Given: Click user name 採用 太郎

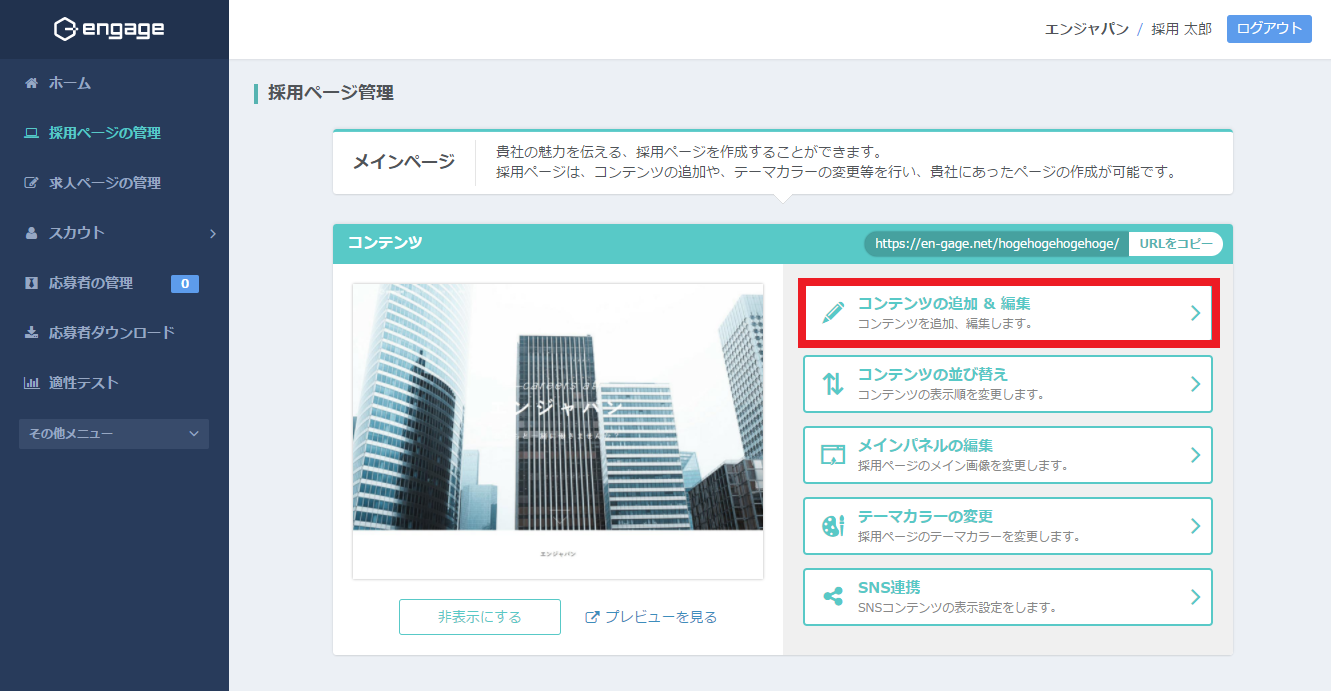Looking at the screenshot, I should point(1181,29).
